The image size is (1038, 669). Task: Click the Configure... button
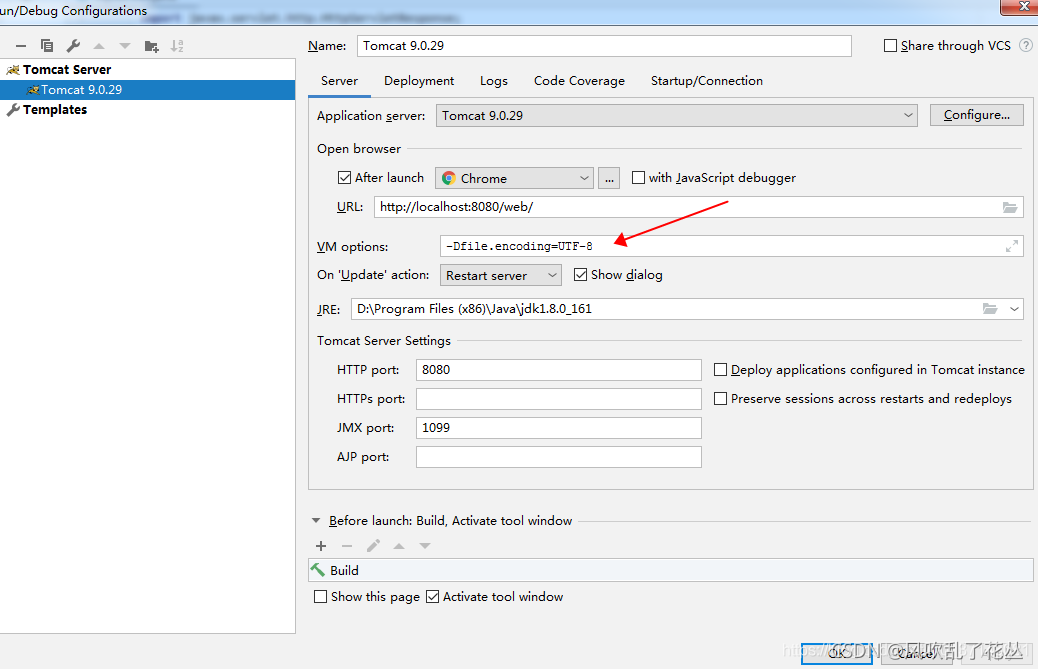coord(976,115)
